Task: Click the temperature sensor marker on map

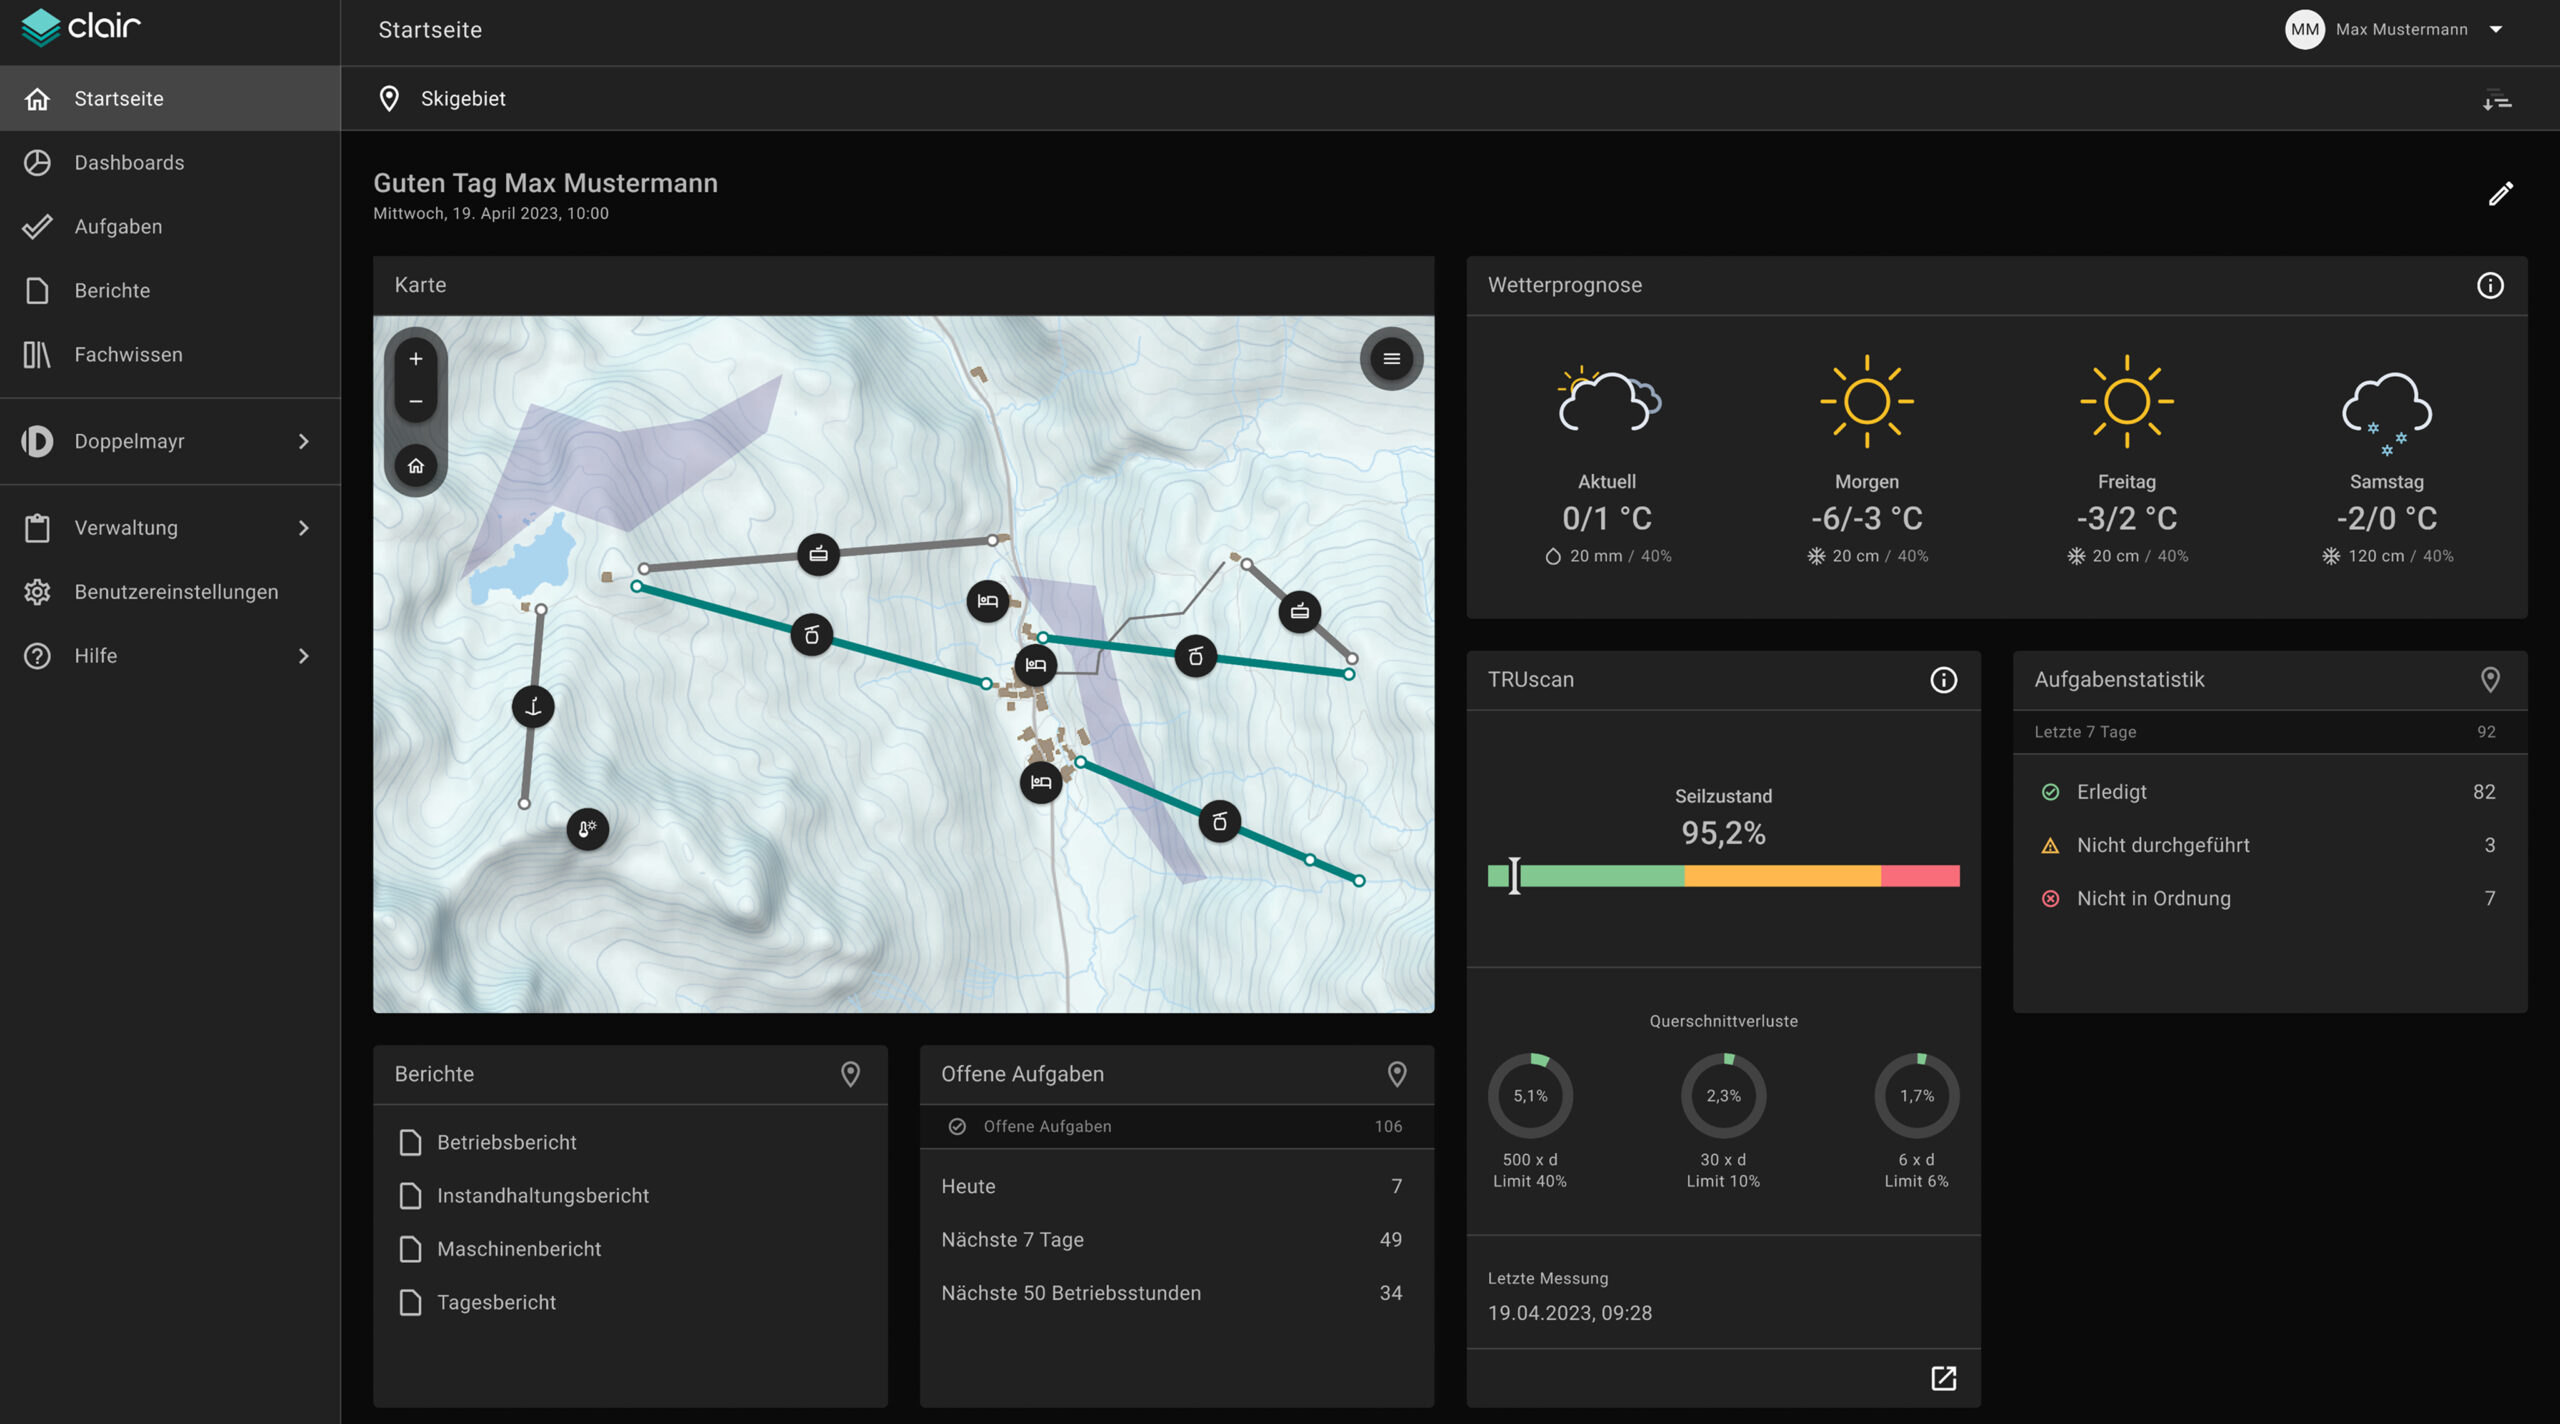Action: 588,829
